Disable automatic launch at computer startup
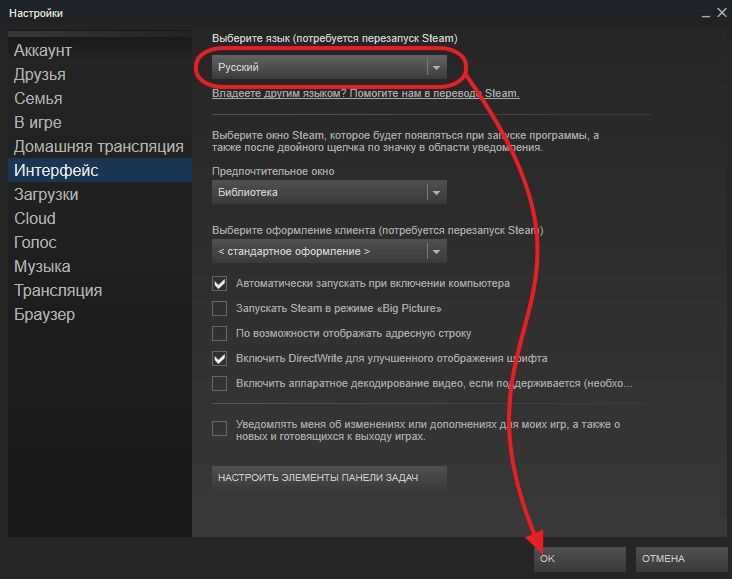Screen dimensions: 732x579 219,283
